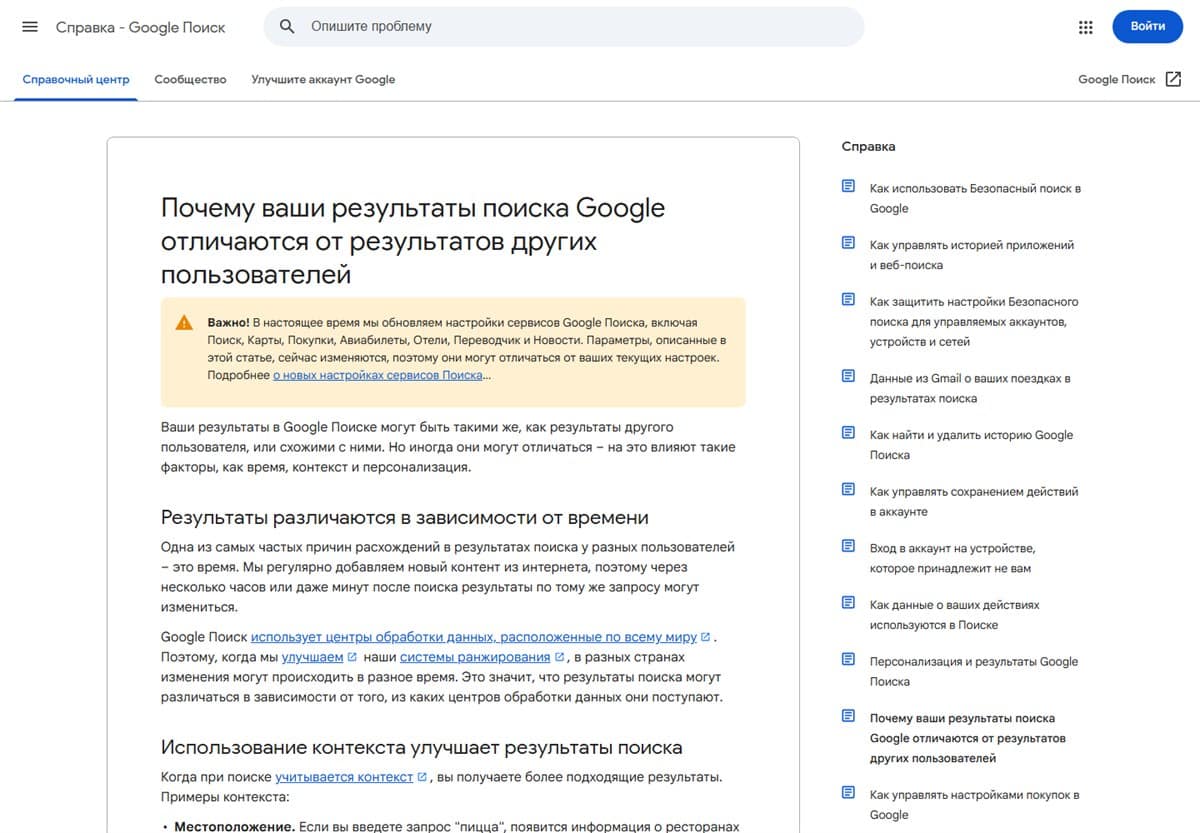Open the учитывается контекст link
The image size is (1200, 833).
click(x=344, y=777)
